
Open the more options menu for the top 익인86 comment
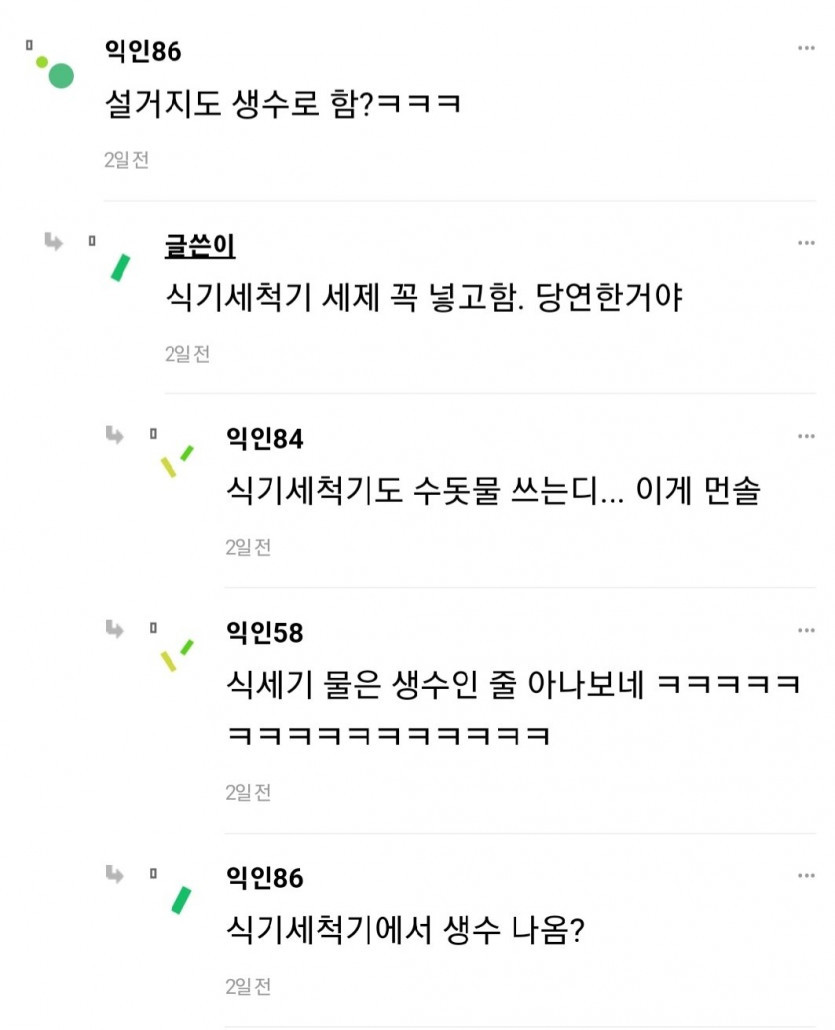click(806, 49)
